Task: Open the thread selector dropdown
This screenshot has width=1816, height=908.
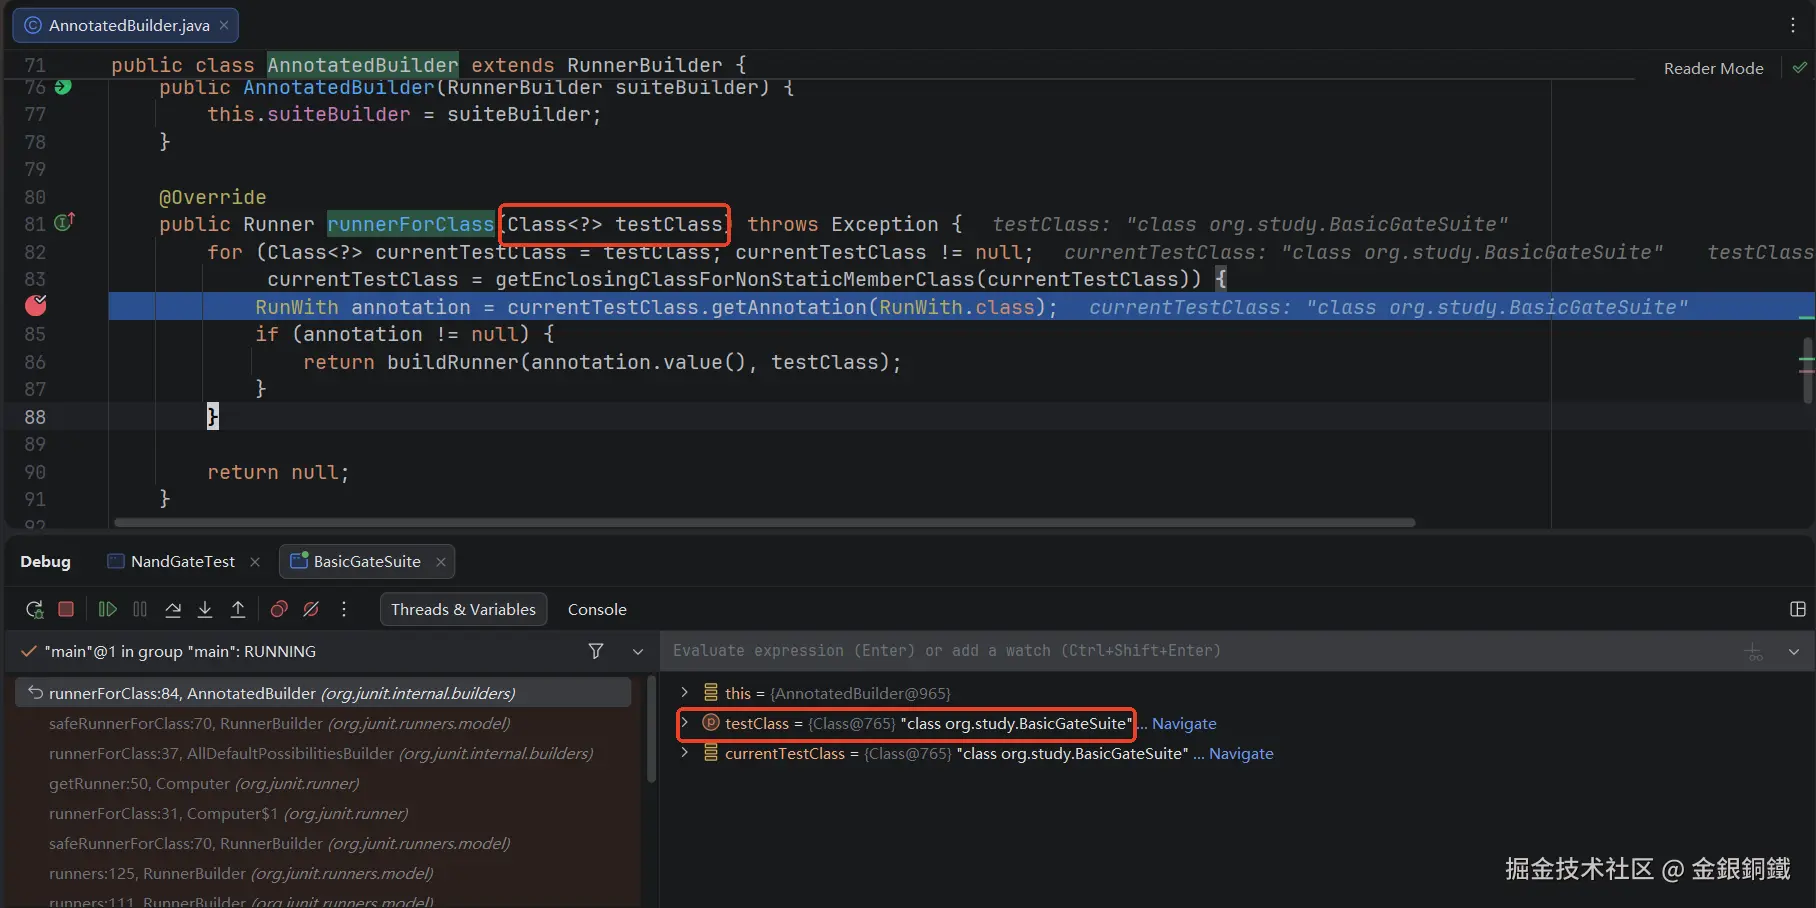Action: [x=638, y=651]
